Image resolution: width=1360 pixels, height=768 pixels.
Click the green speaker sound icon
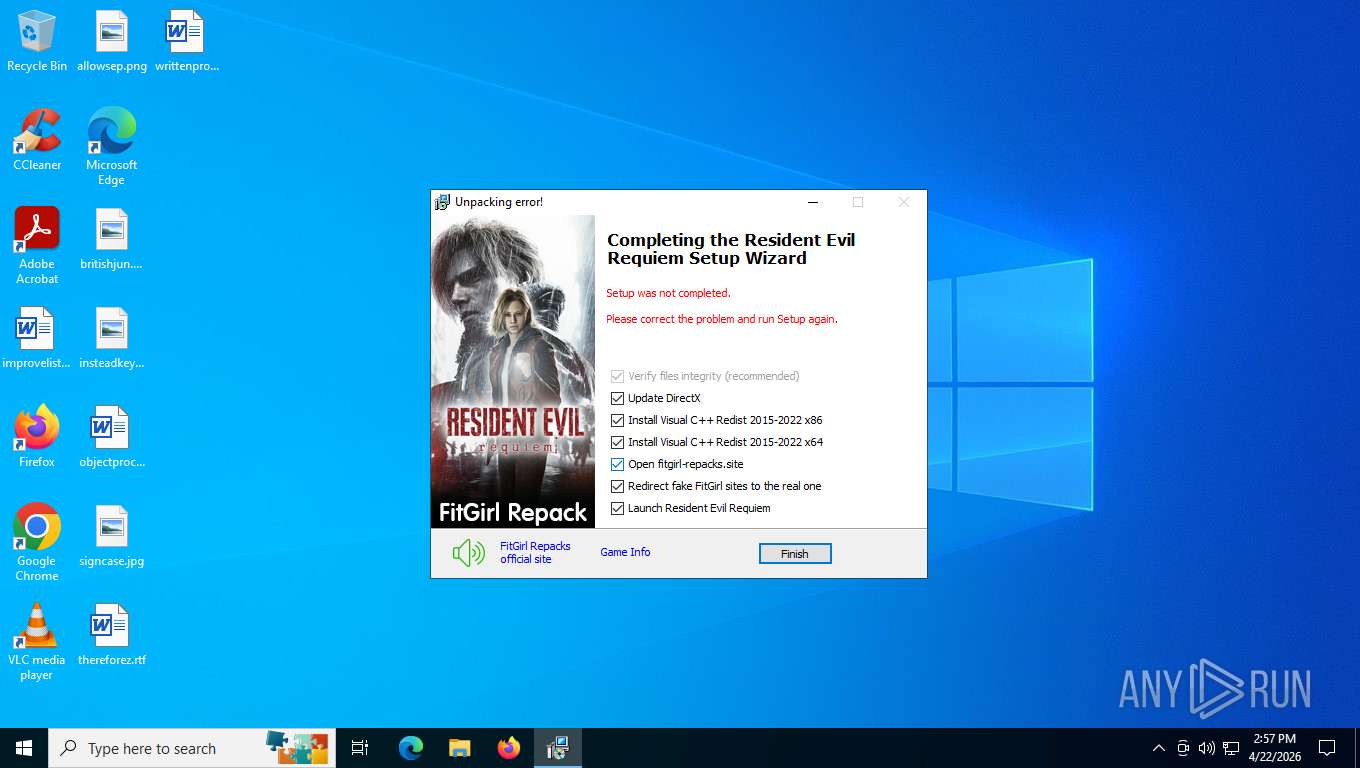[468, 552]
